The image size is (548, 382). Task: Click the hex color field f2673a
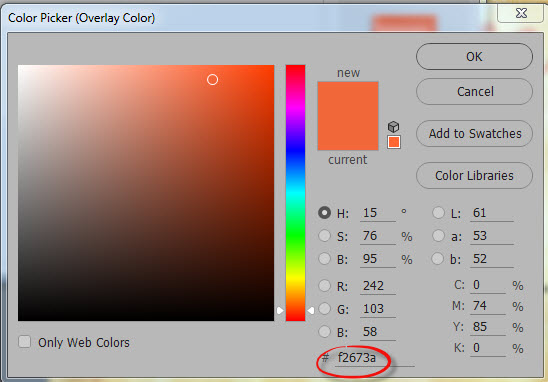375,358
